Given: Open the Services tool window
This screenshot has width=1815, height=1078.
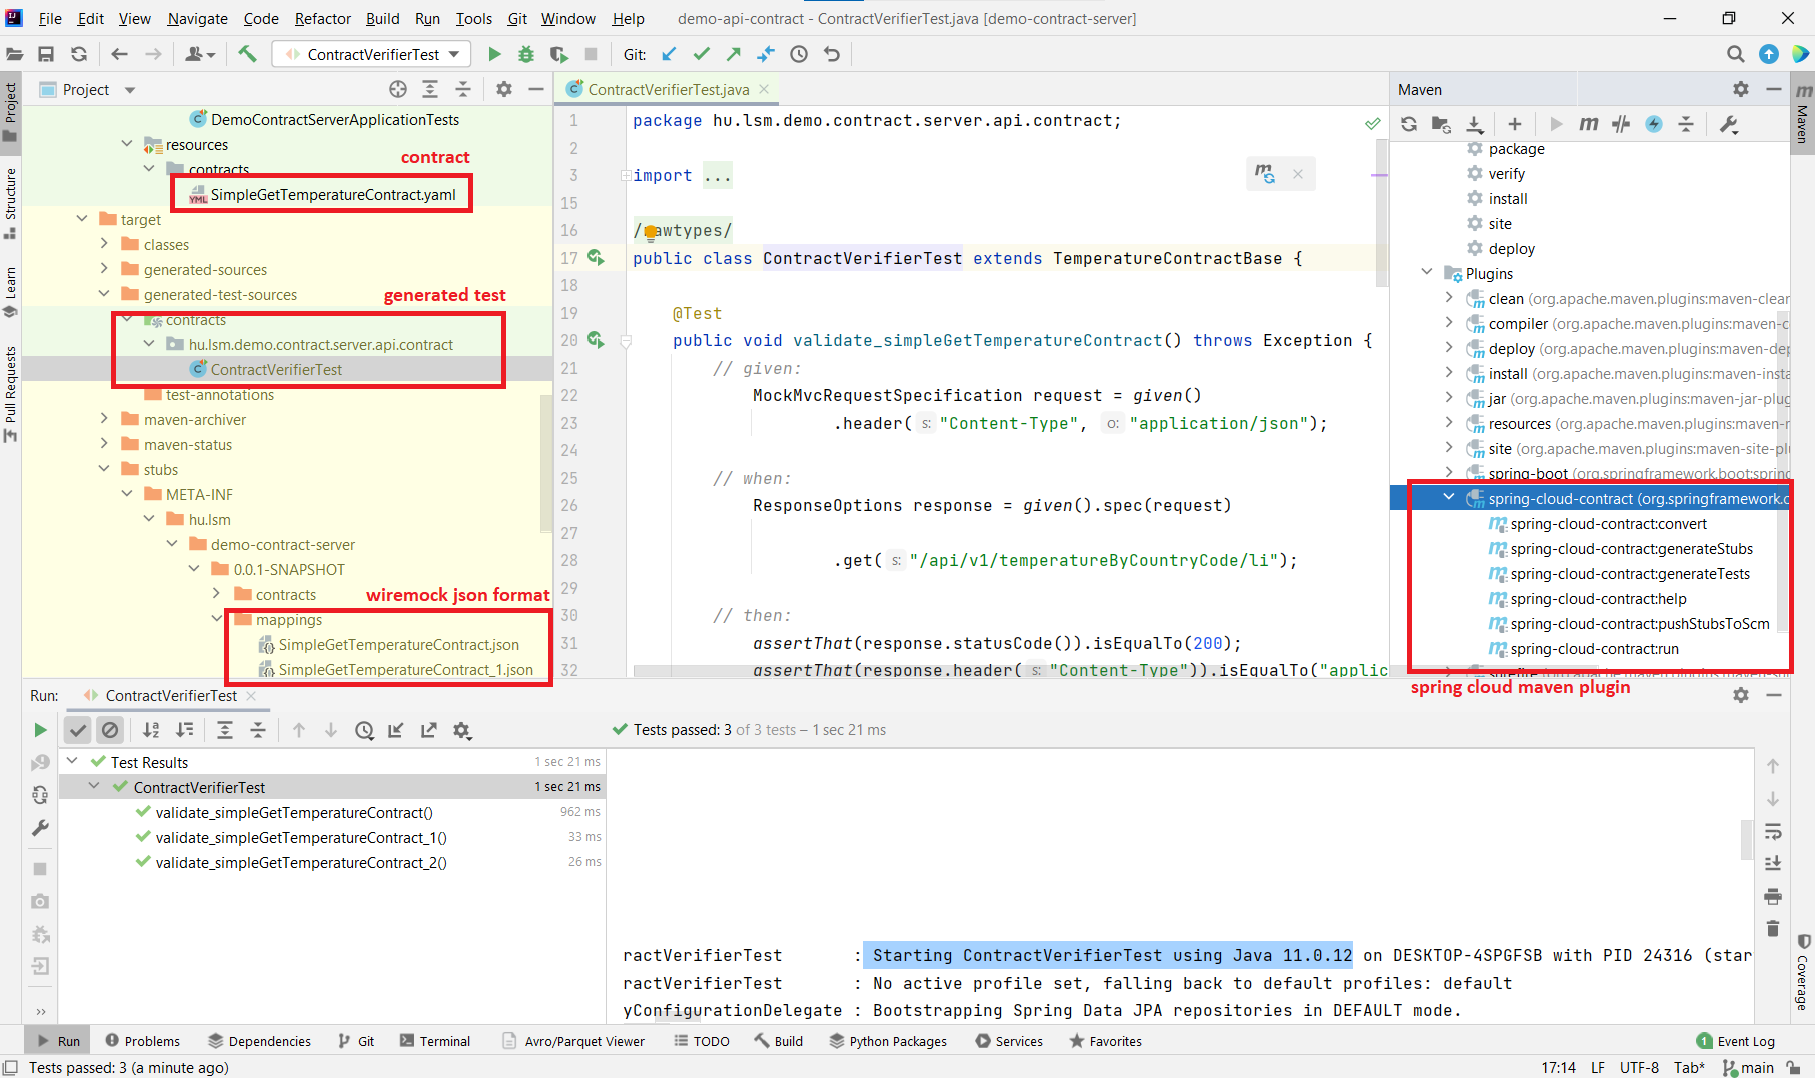Looking at the screenshot, I should (x=1009, y=1041).
